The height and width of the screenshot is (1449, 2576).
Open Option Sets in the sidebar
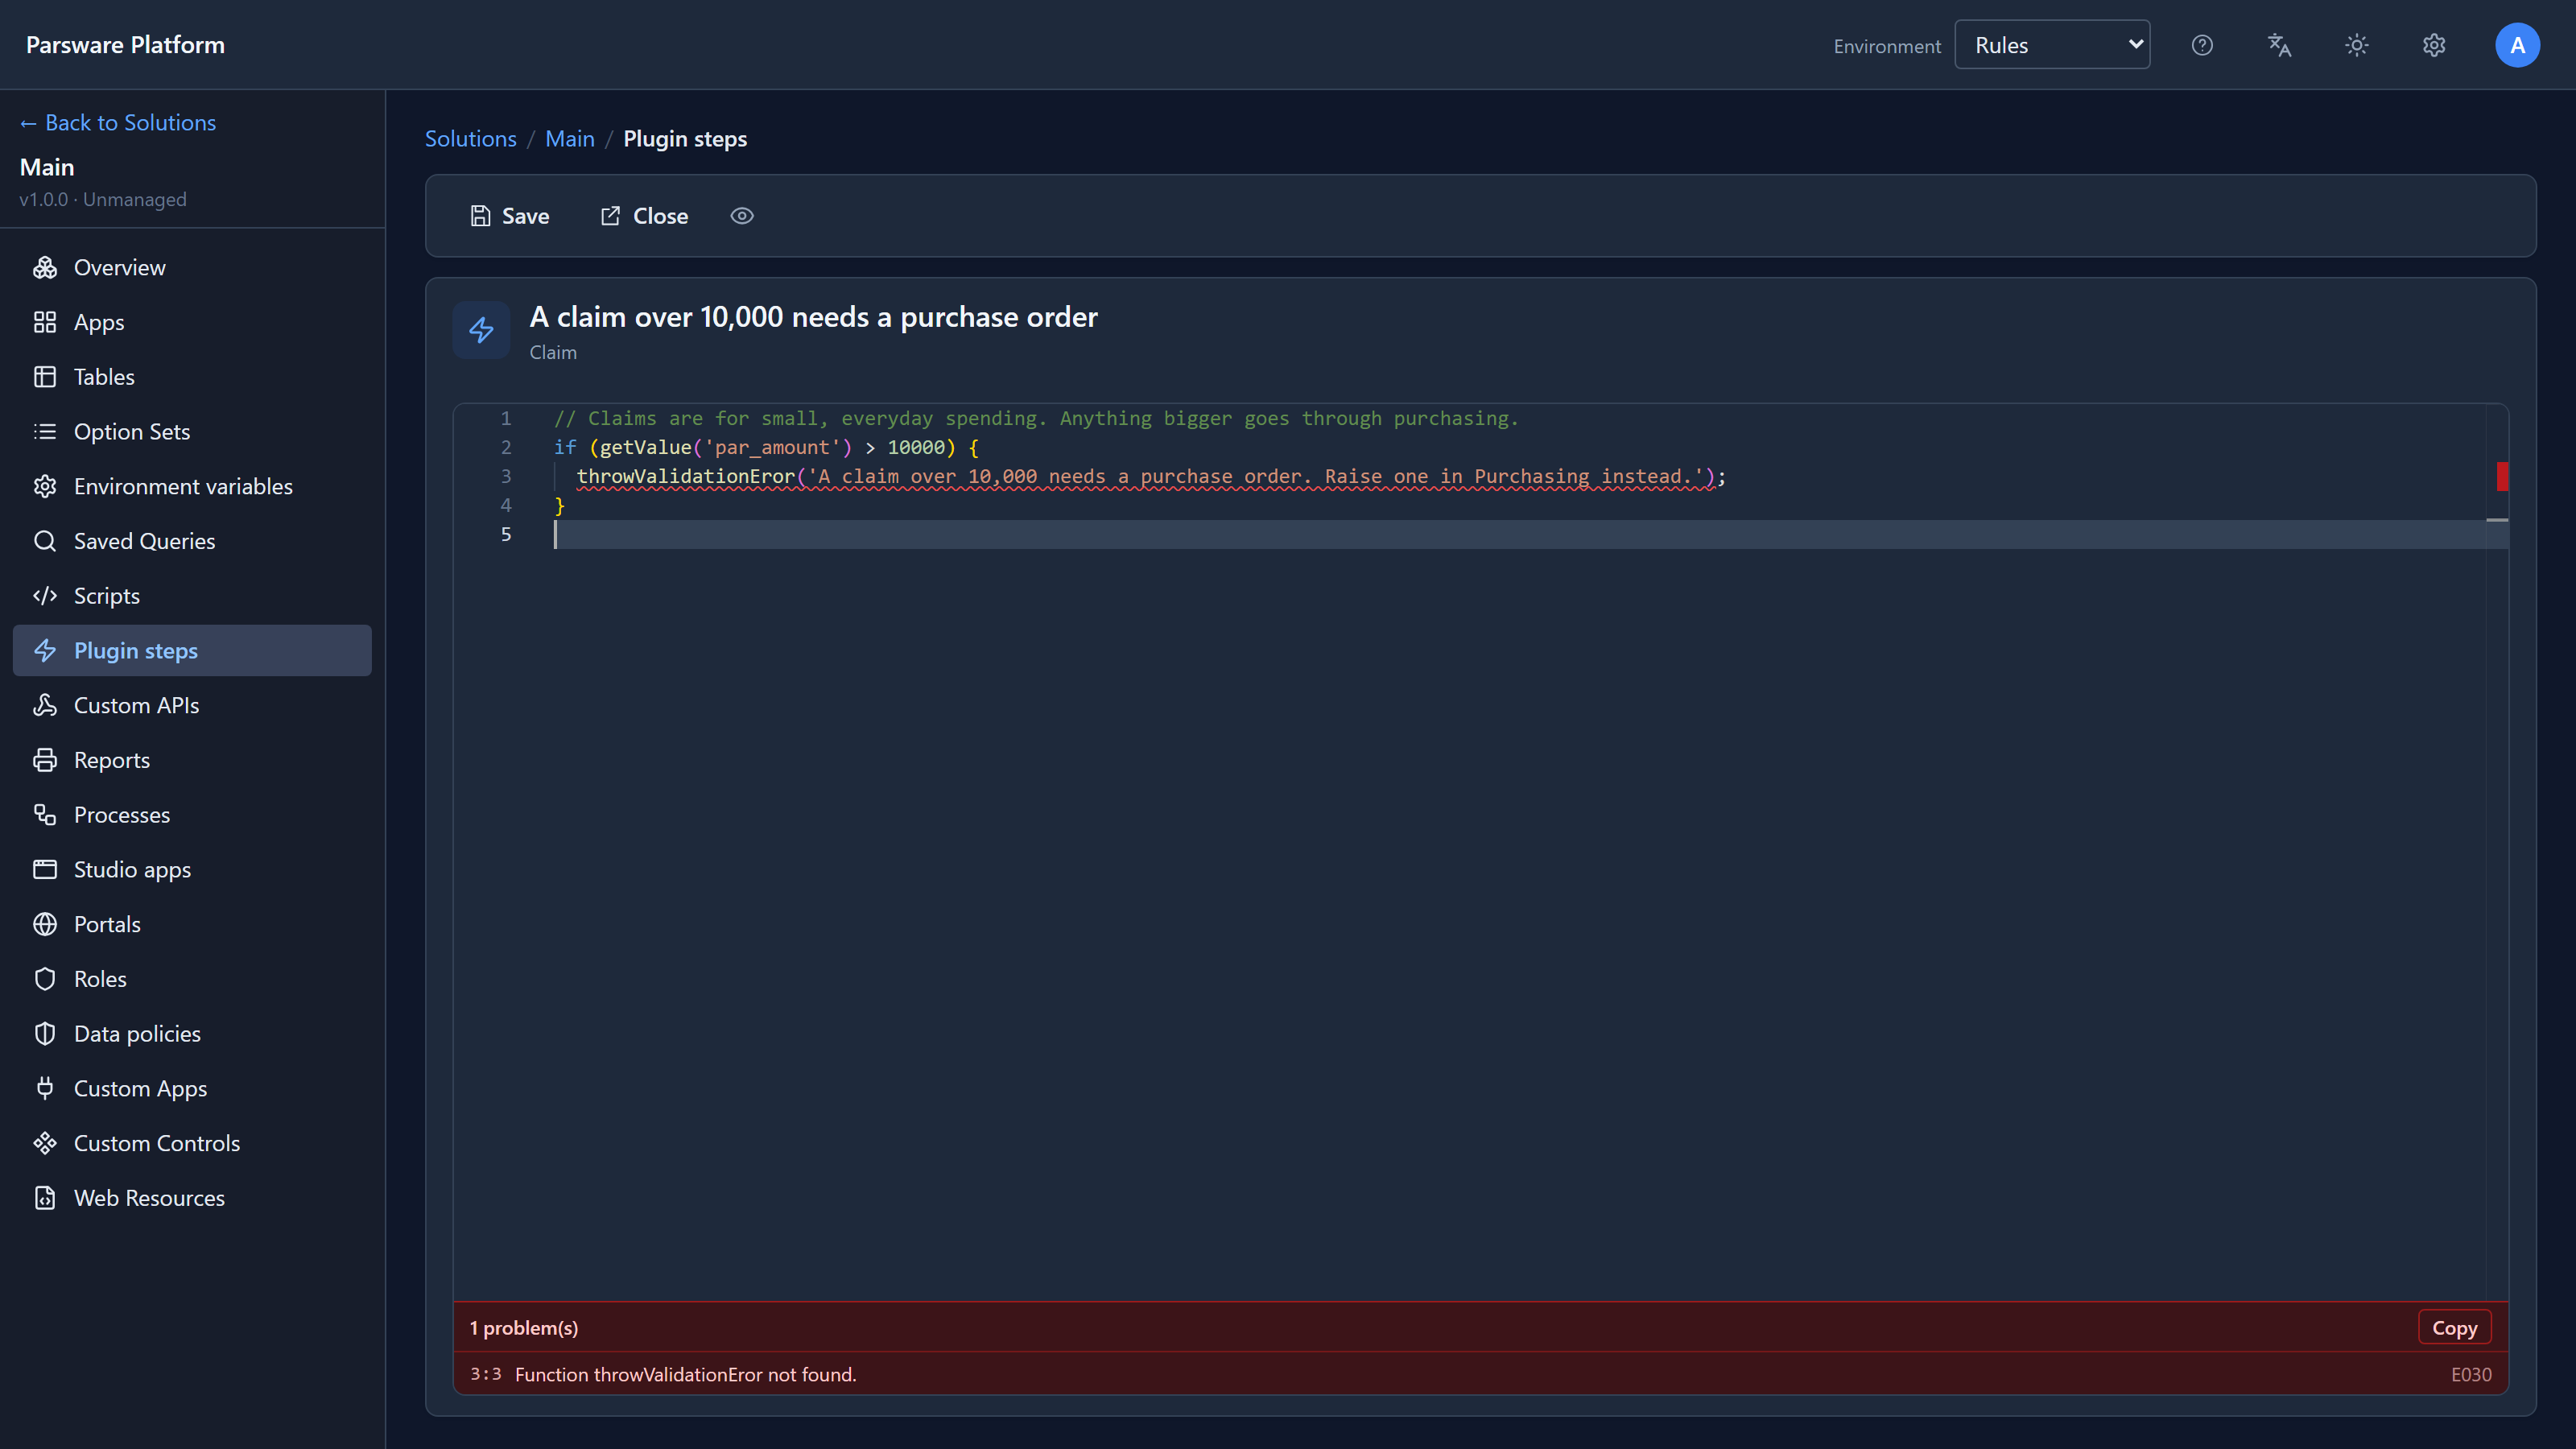pyautogui.click(x=192, y=432)
